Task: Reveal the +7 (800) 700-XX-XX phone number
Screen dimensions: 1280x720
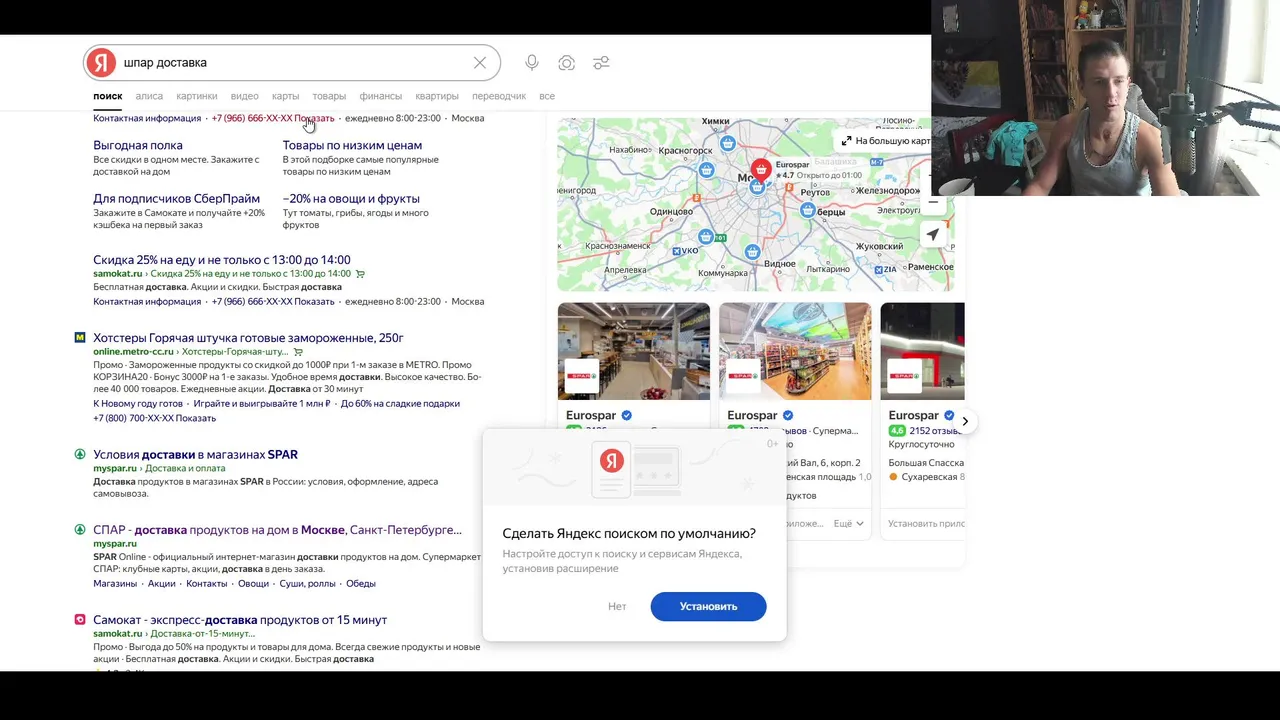Action: pyautogui.click(x=154, y=418)
